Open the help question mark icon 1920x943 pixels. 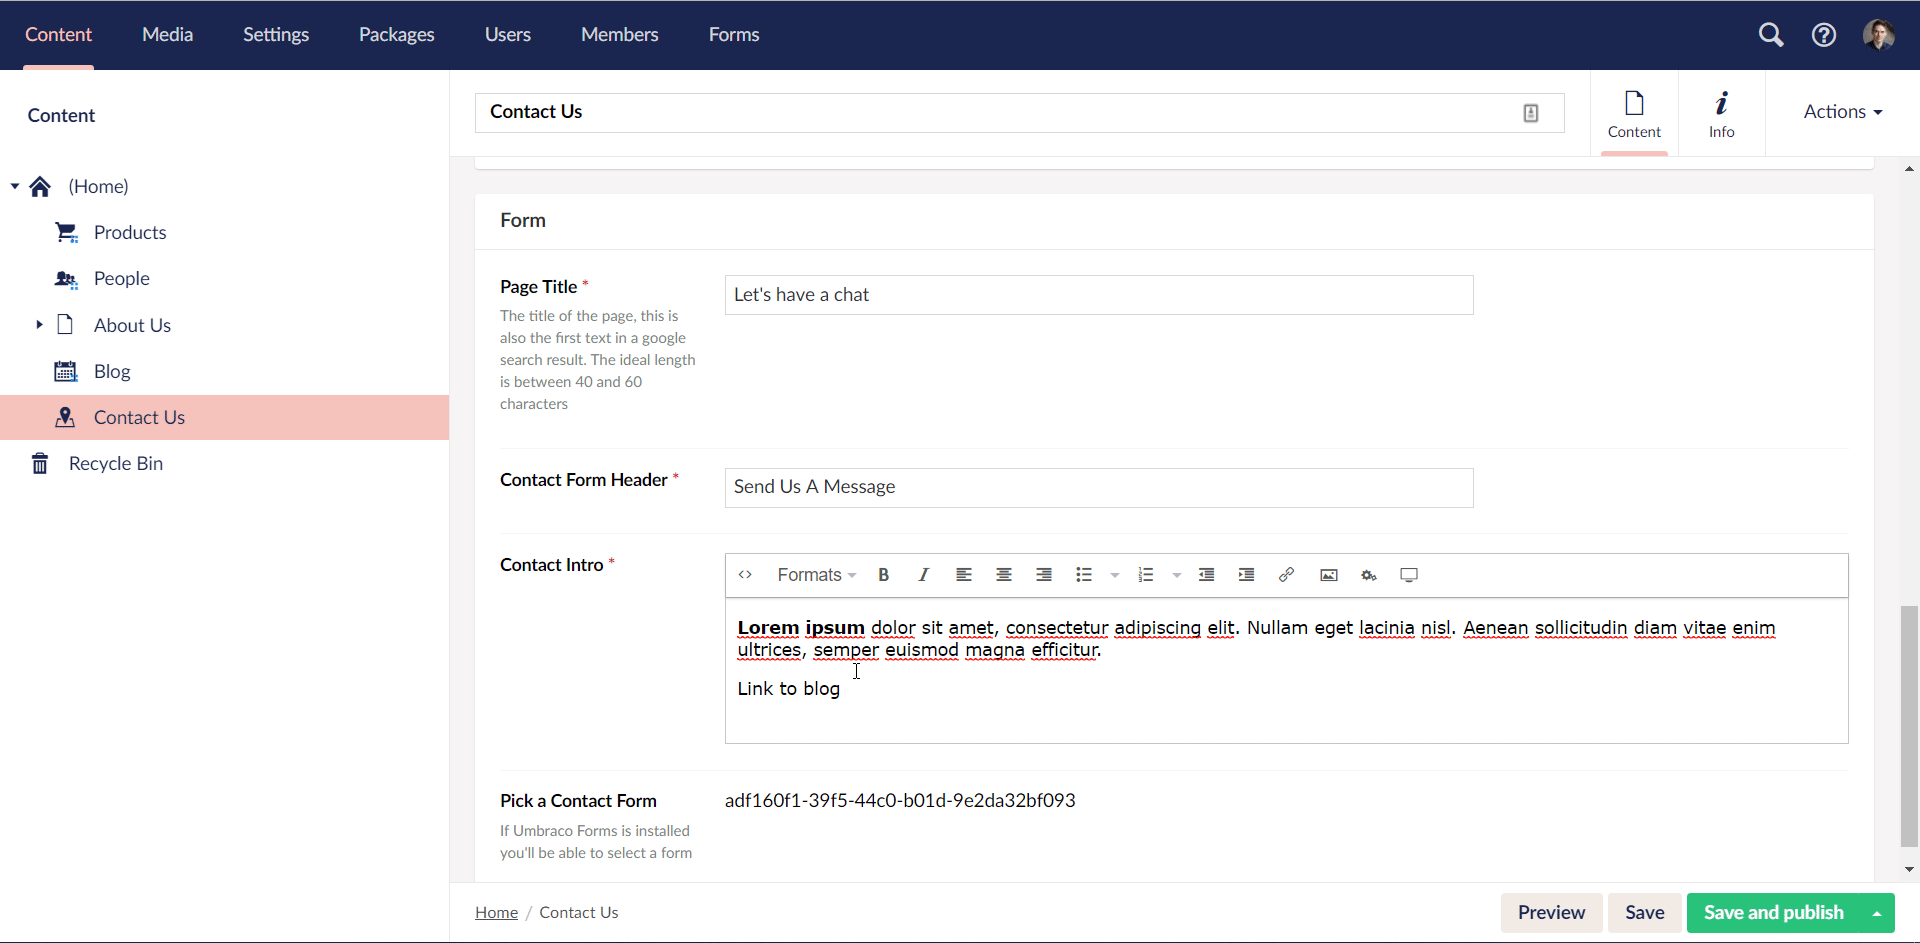pos(1824,34)
